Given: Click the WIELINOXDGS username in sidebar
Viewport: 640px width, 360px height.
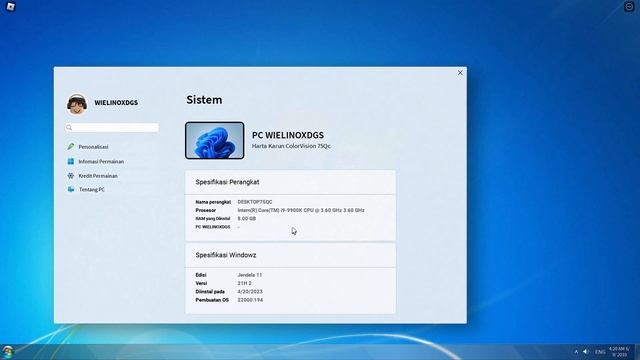Looking at the screenshot, I should click(116, 102).
